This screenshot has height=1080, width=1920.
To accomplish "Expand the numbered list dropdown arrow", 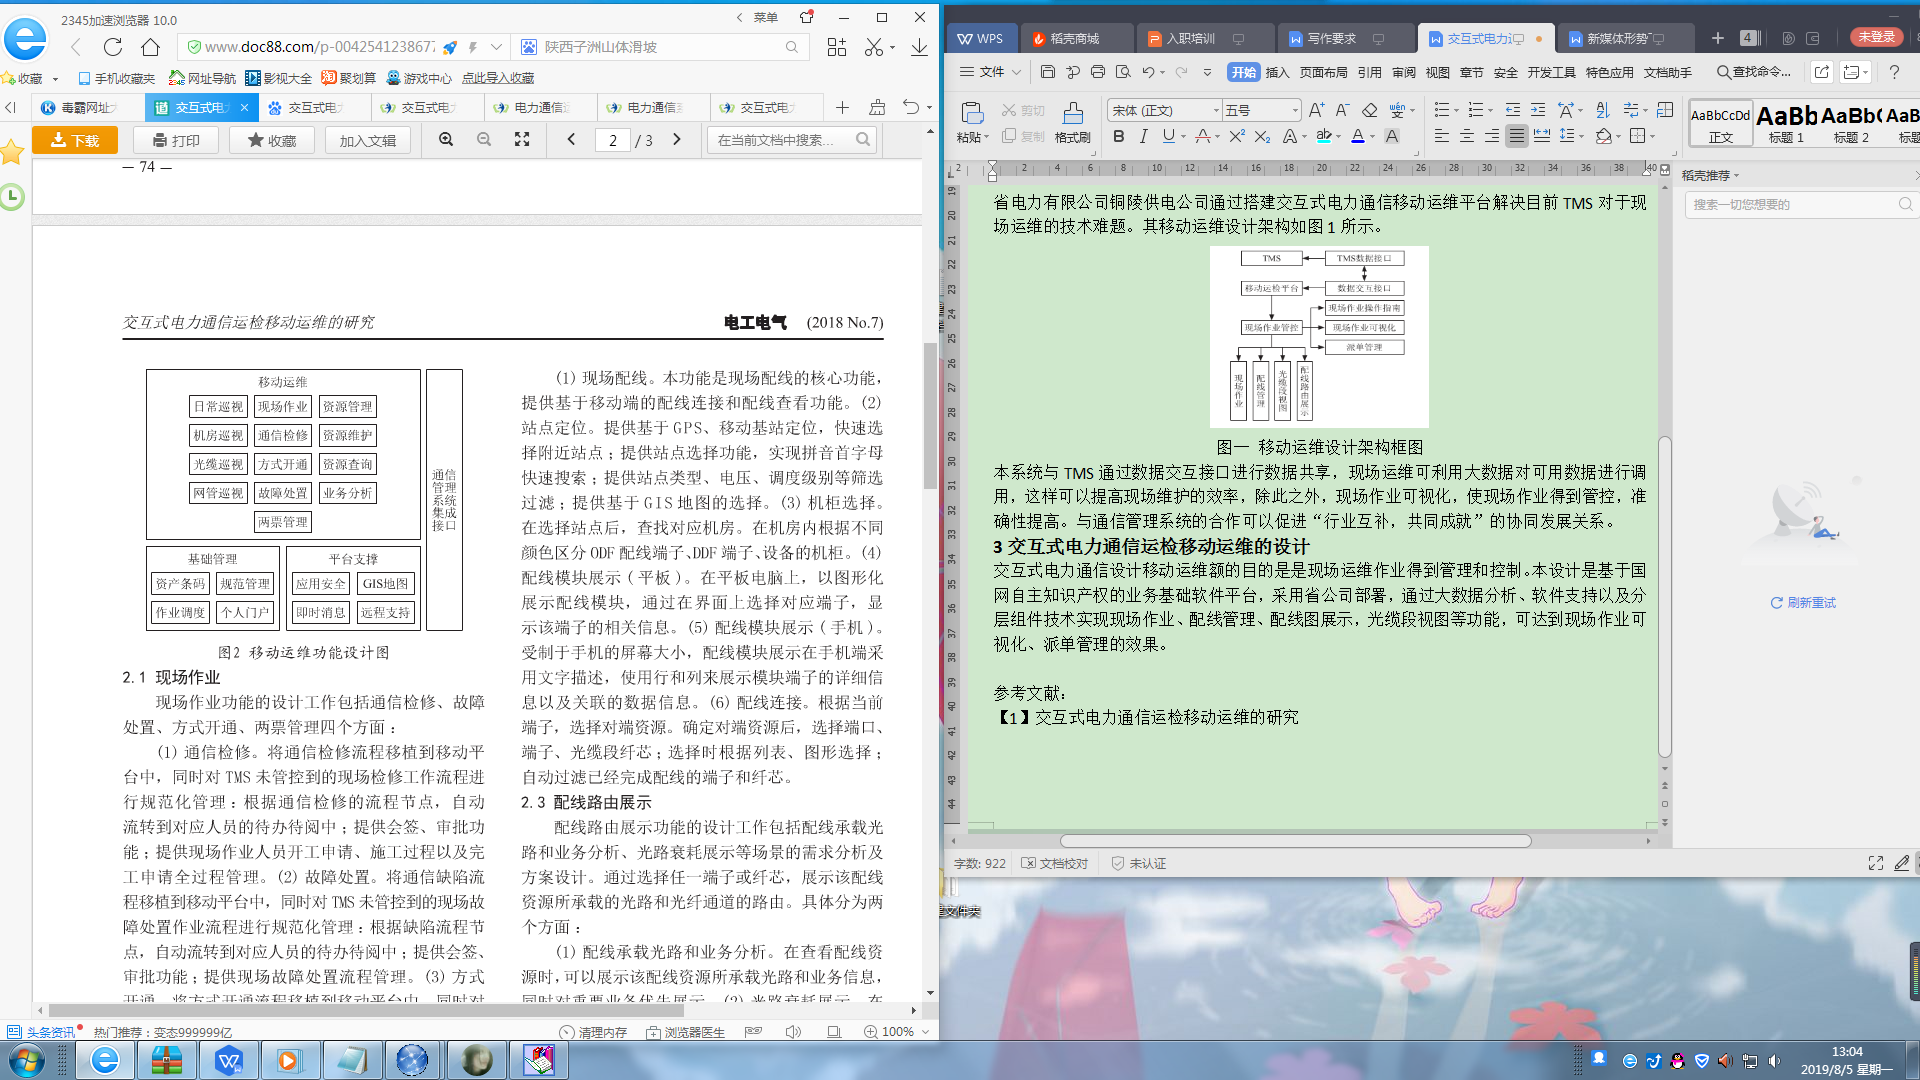I will point(1490,110).
